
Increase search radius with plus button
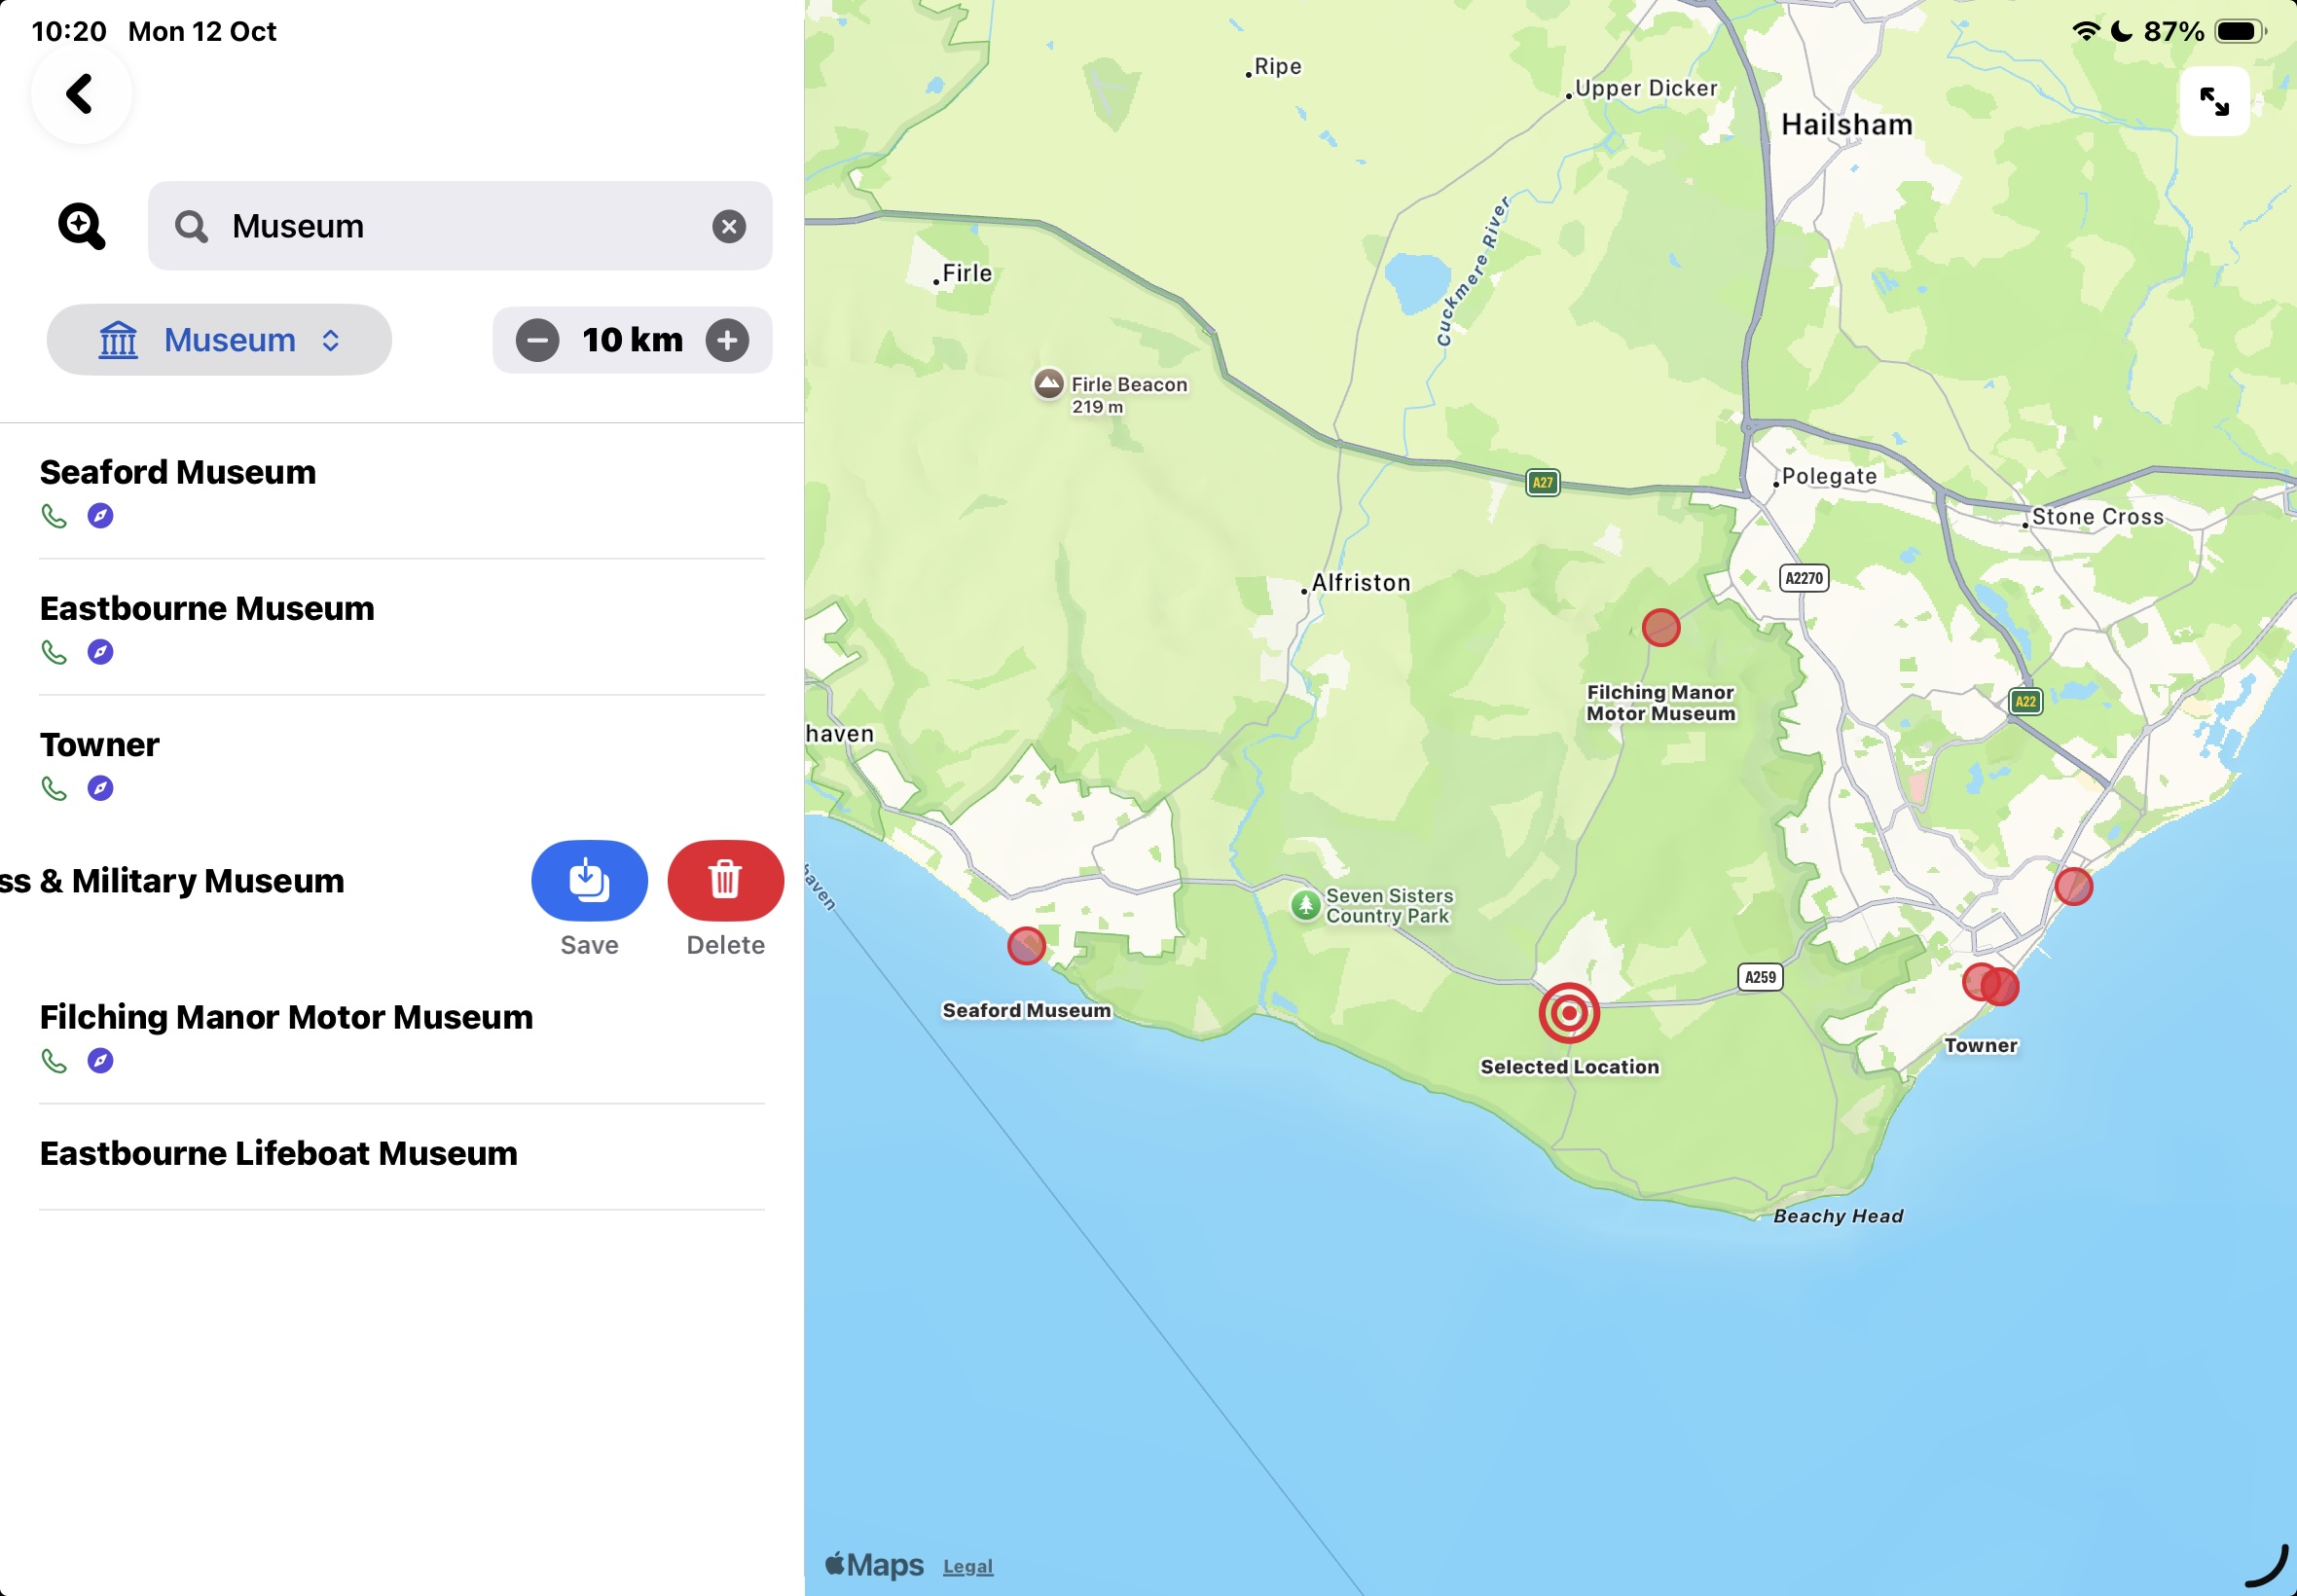click(x=727, y=340)
